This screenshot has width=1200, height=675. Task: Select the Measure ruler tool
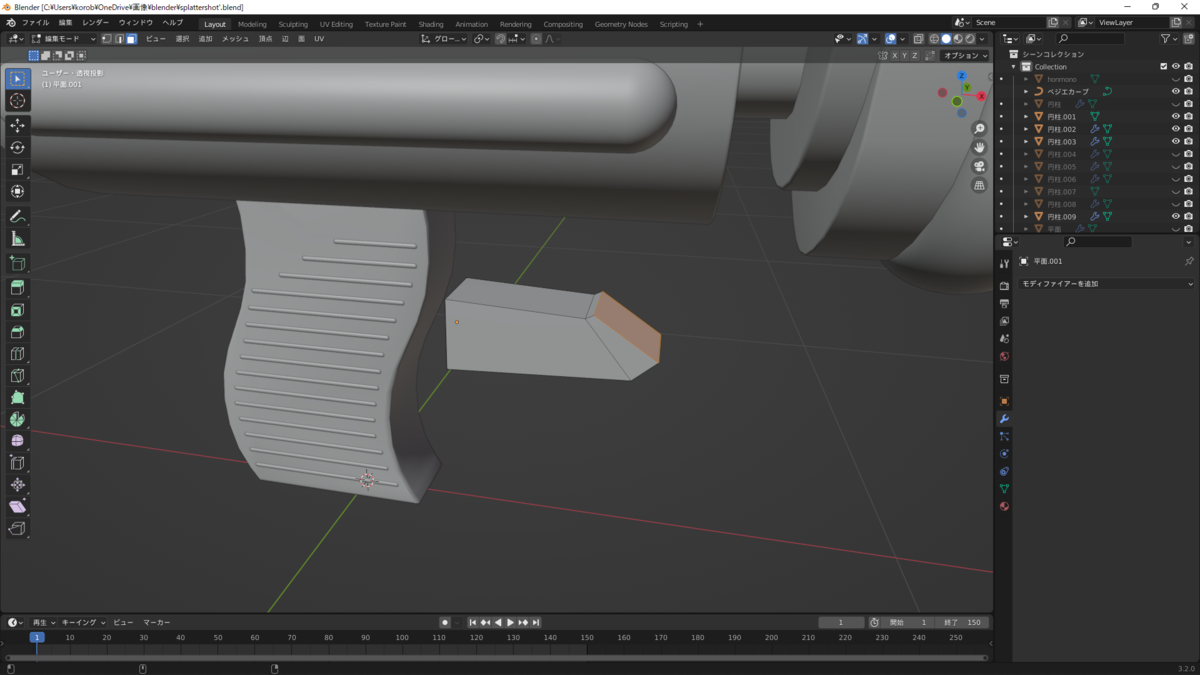[17, 238]
